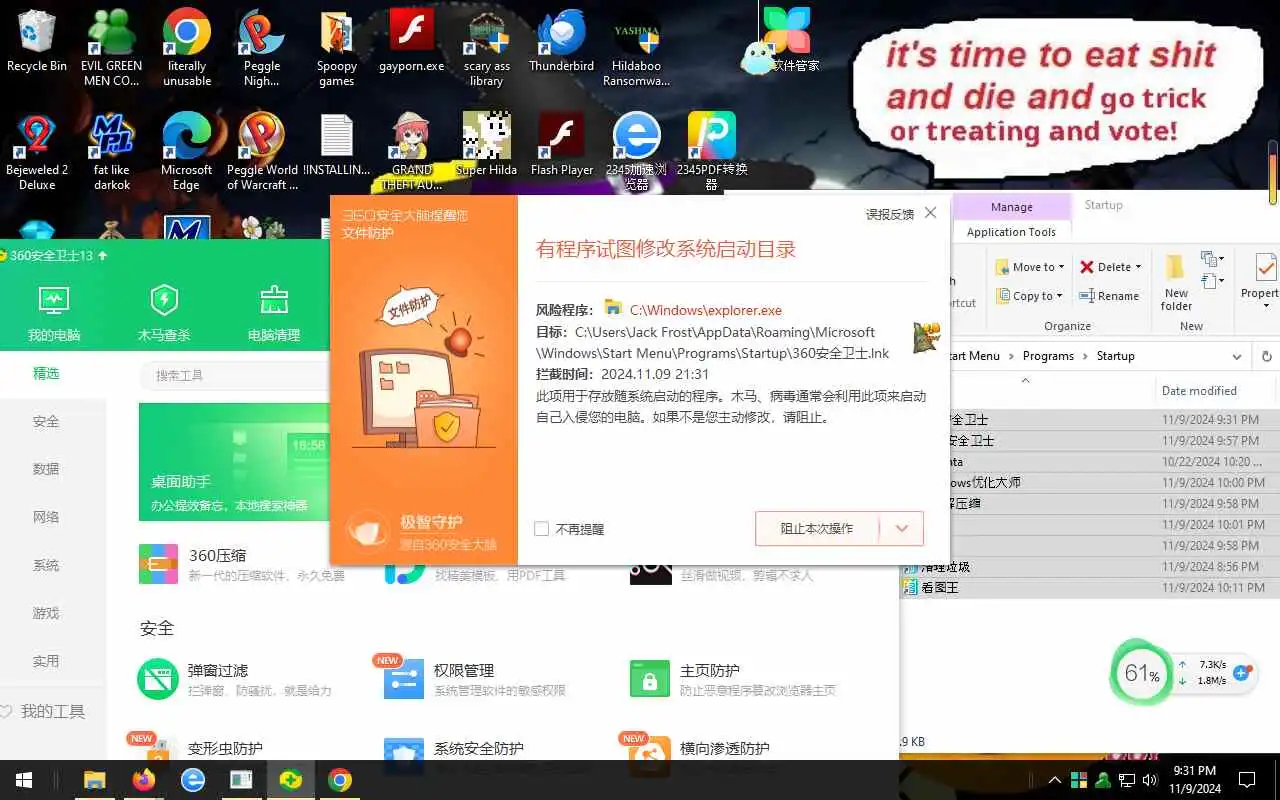Select 系统 category in 360 sidebar
Image resolution: width=1280 pixels, height=800 pixels.
(46, 565)
